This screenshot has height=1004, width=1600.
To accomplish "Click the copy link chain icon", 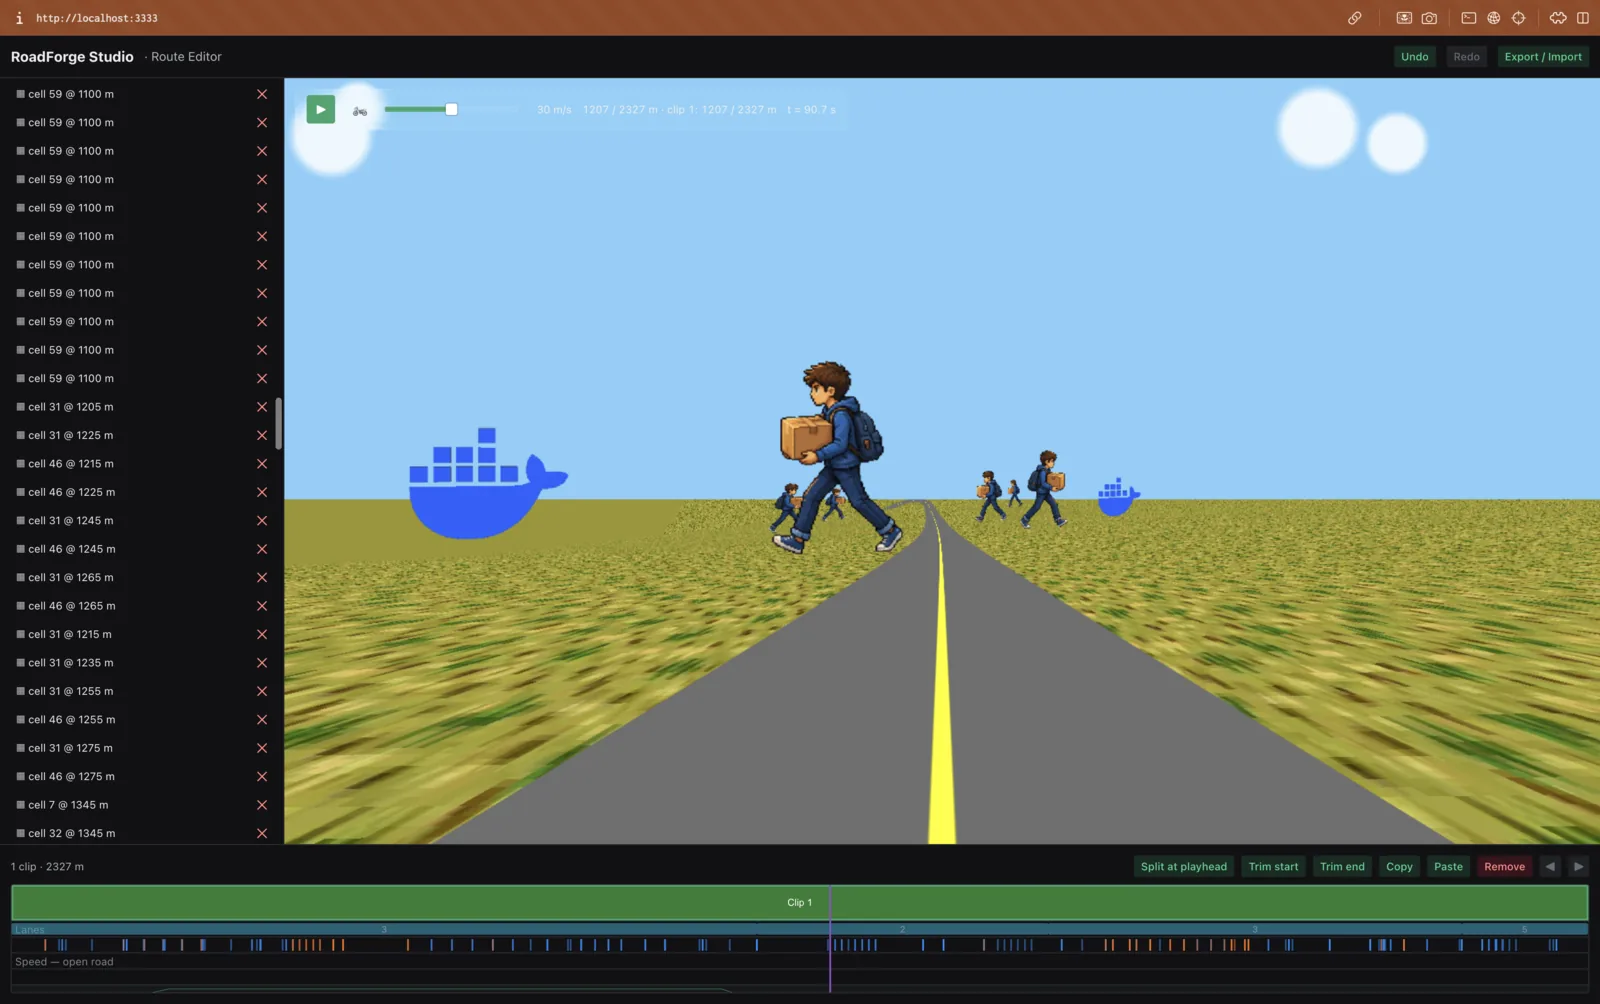I will 1355,18.
